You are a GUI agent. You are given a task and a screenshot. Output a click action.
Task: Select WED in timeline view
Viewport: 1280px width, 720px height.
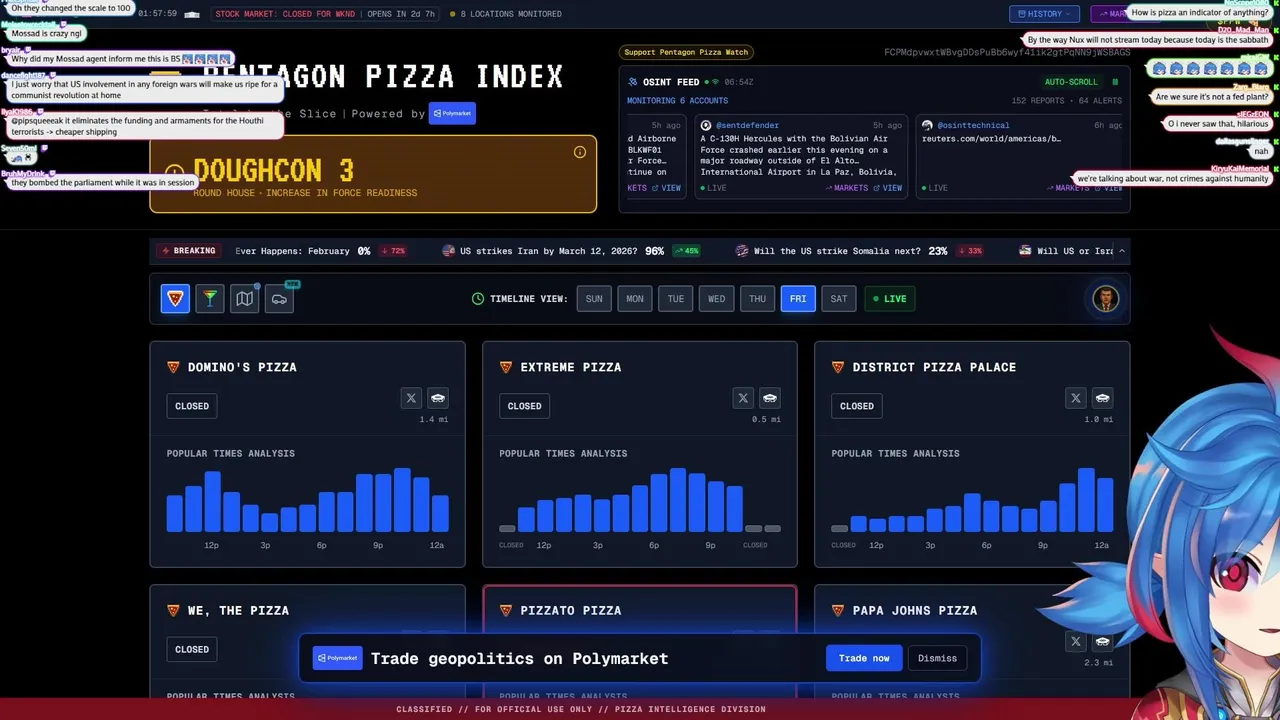pyautogui.click(x=717, y=298)
